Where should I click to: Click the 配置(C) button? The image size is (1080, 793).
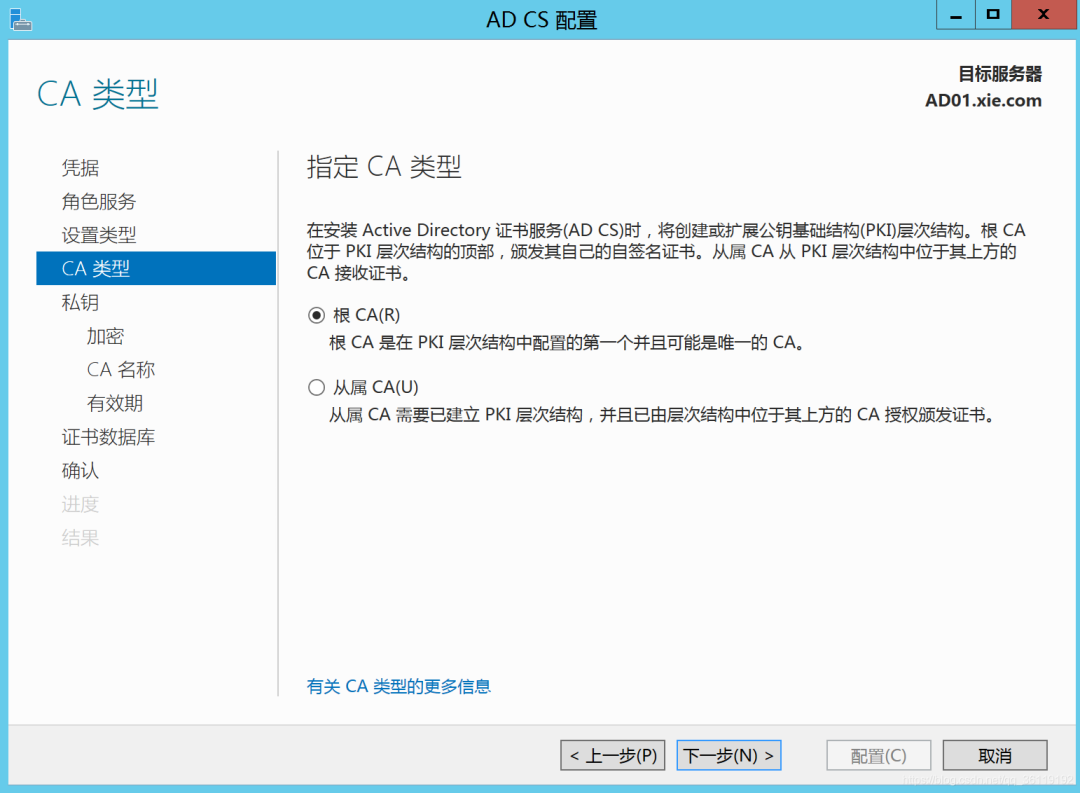point(878,756)
